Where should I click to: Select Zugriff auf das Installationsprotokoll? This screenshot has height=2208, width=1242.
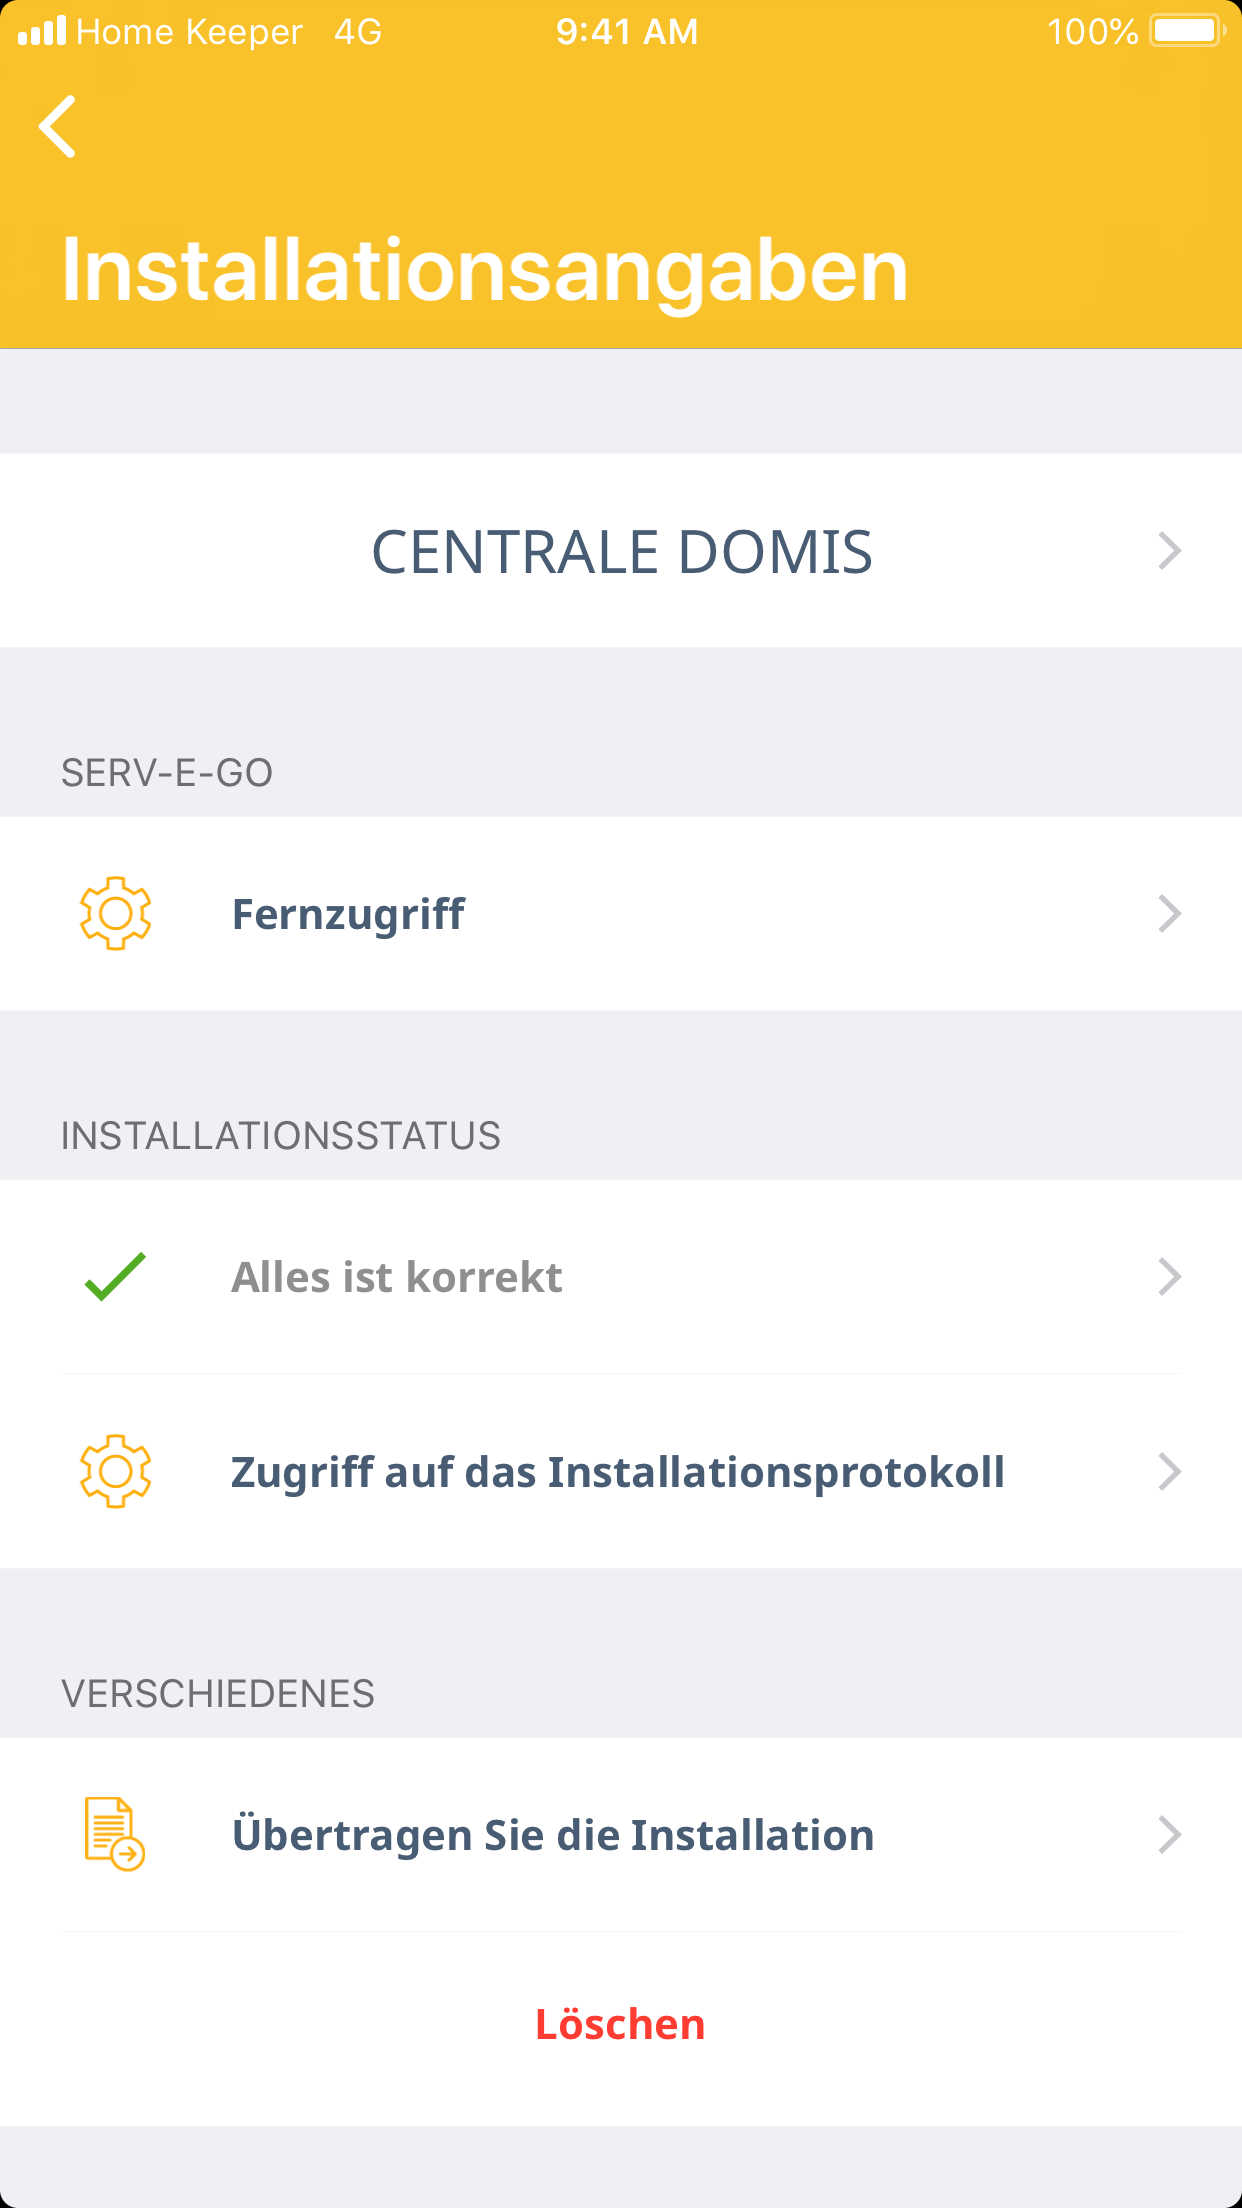pos(617,1472)
